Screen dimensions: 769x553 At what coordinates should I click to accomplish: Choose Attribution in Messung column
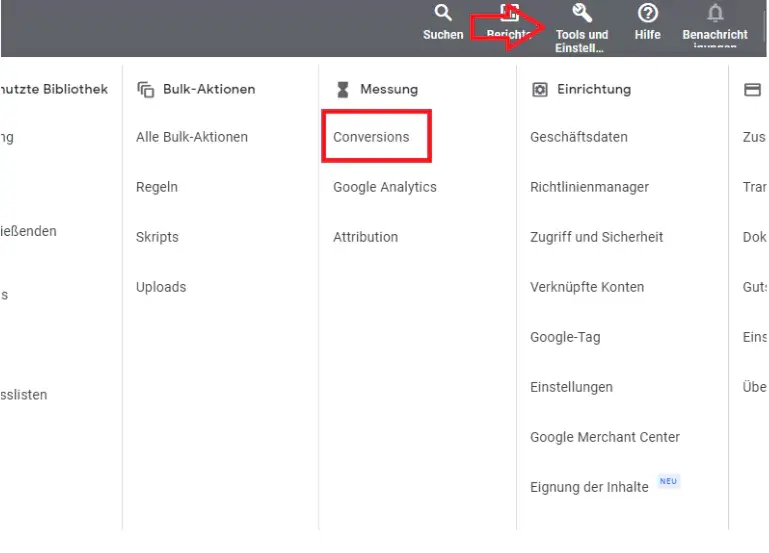tap(365, 237)
